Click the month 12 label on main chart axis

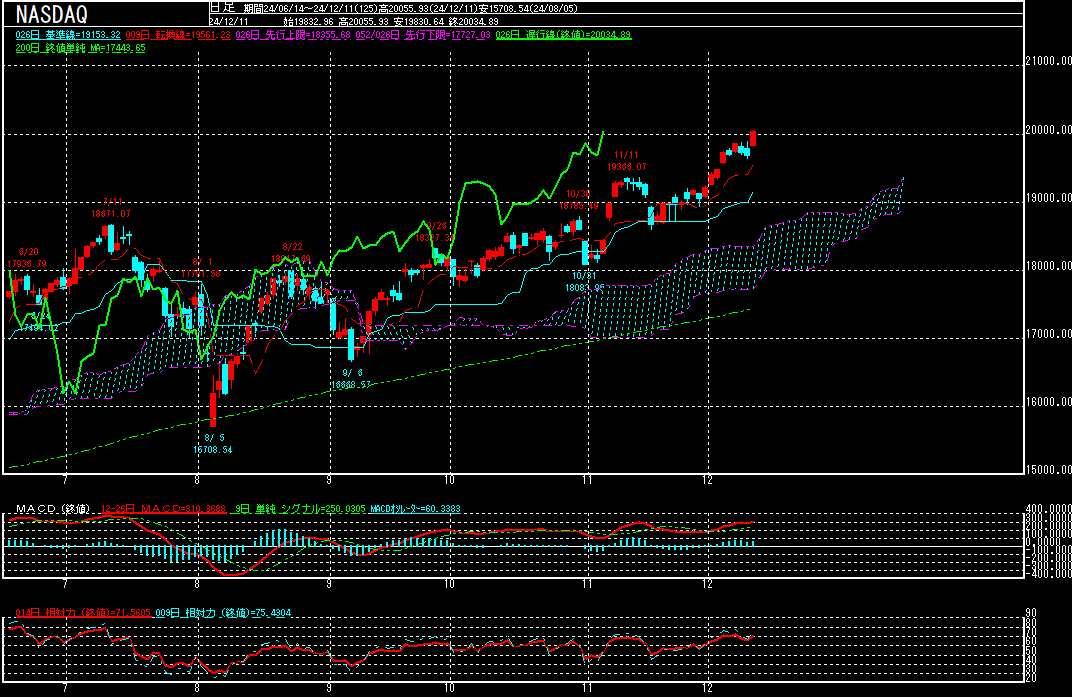click(x=707, y=480)
